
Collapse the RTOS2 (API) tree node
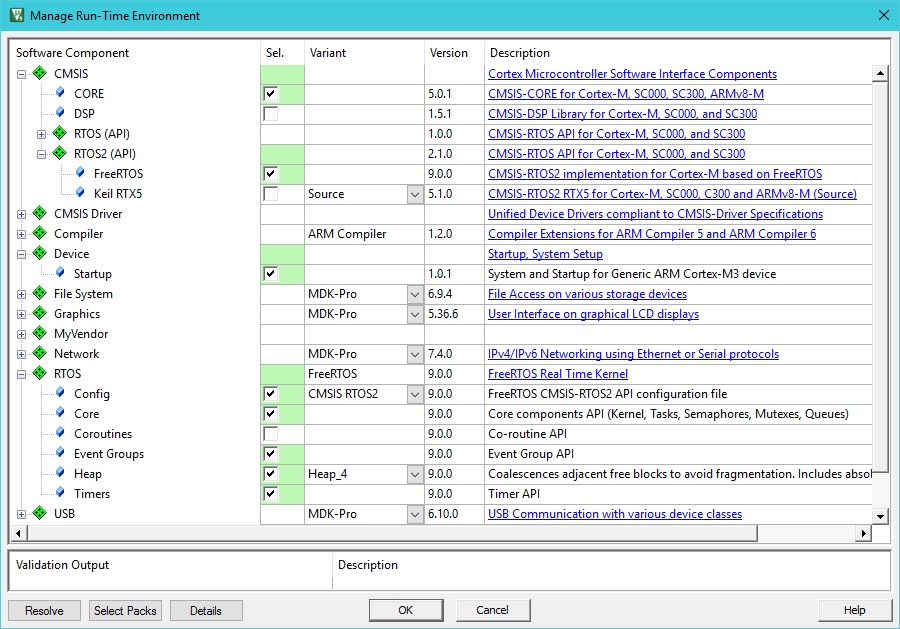pyautogui.click(x=42, y=154)
